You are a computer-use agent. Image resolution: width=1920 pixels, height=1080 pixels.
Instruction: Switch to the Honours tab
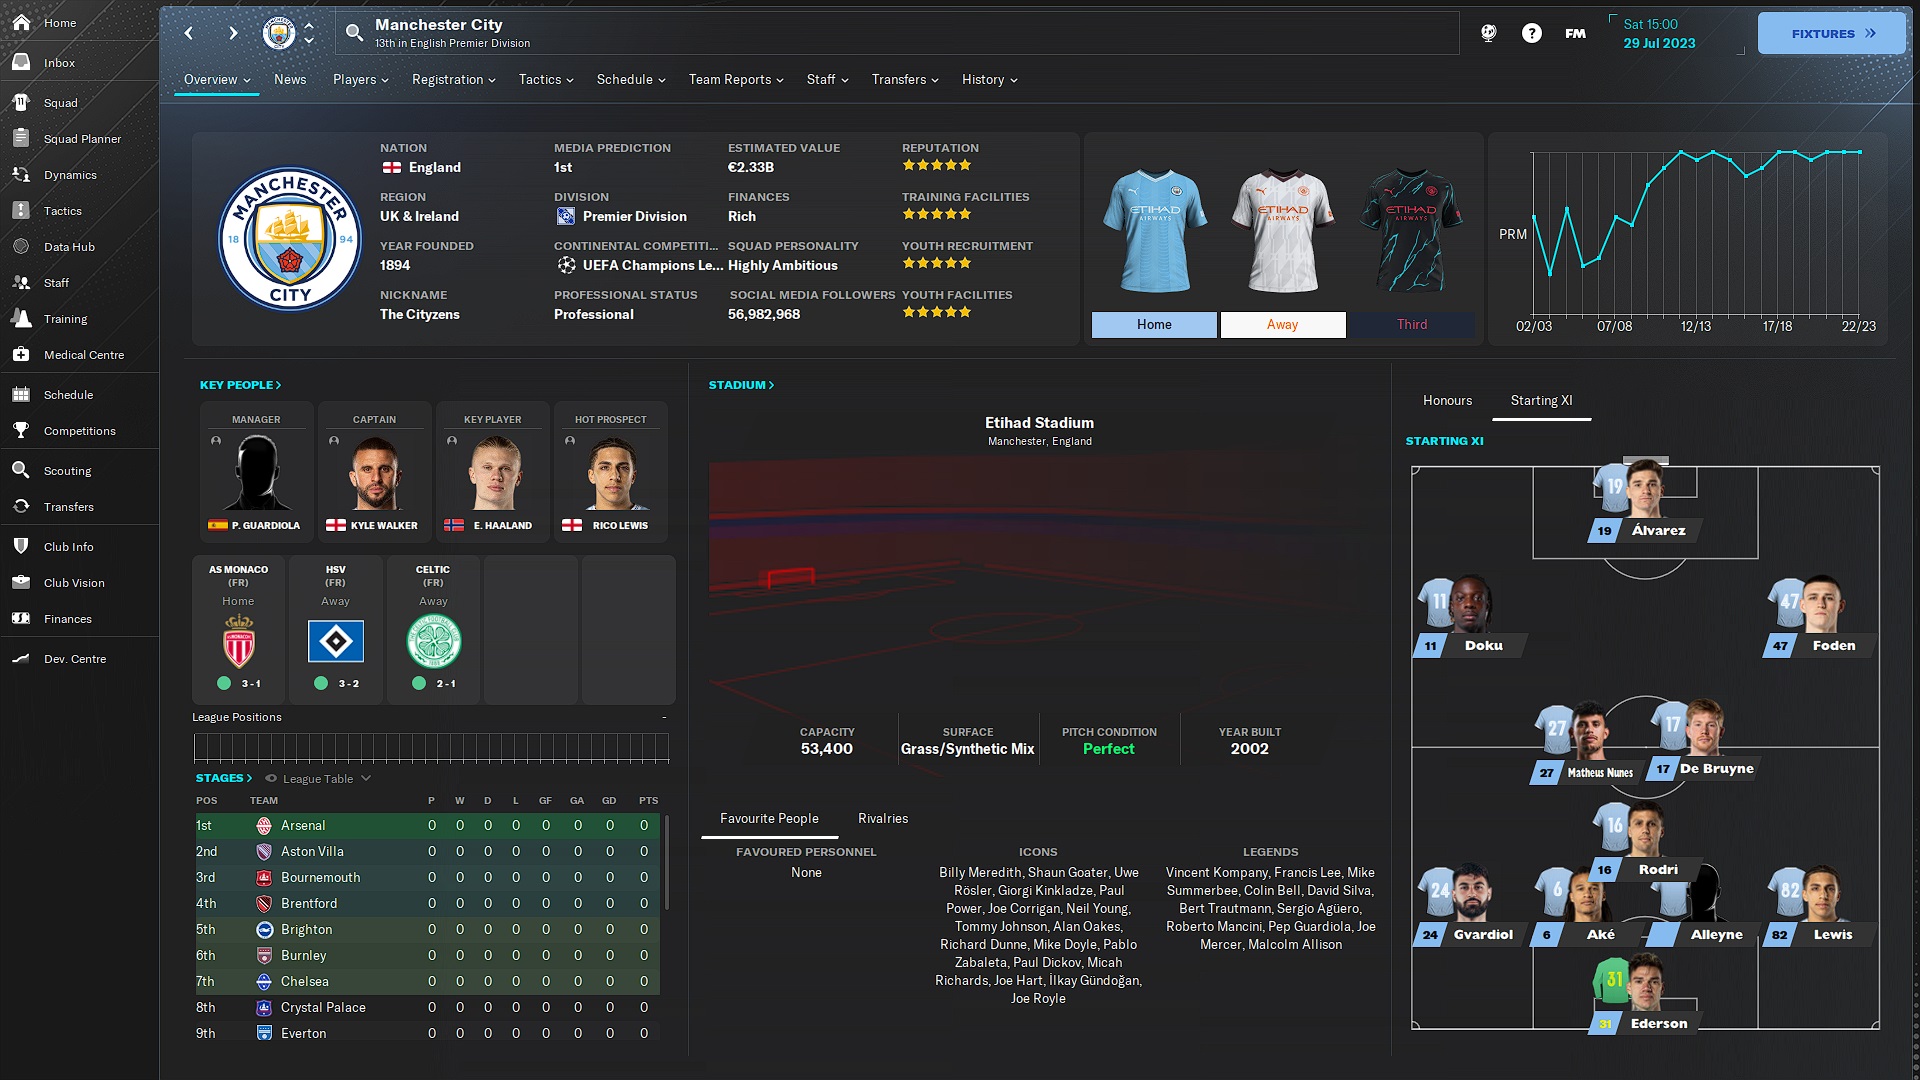[x=1447, y=400]
